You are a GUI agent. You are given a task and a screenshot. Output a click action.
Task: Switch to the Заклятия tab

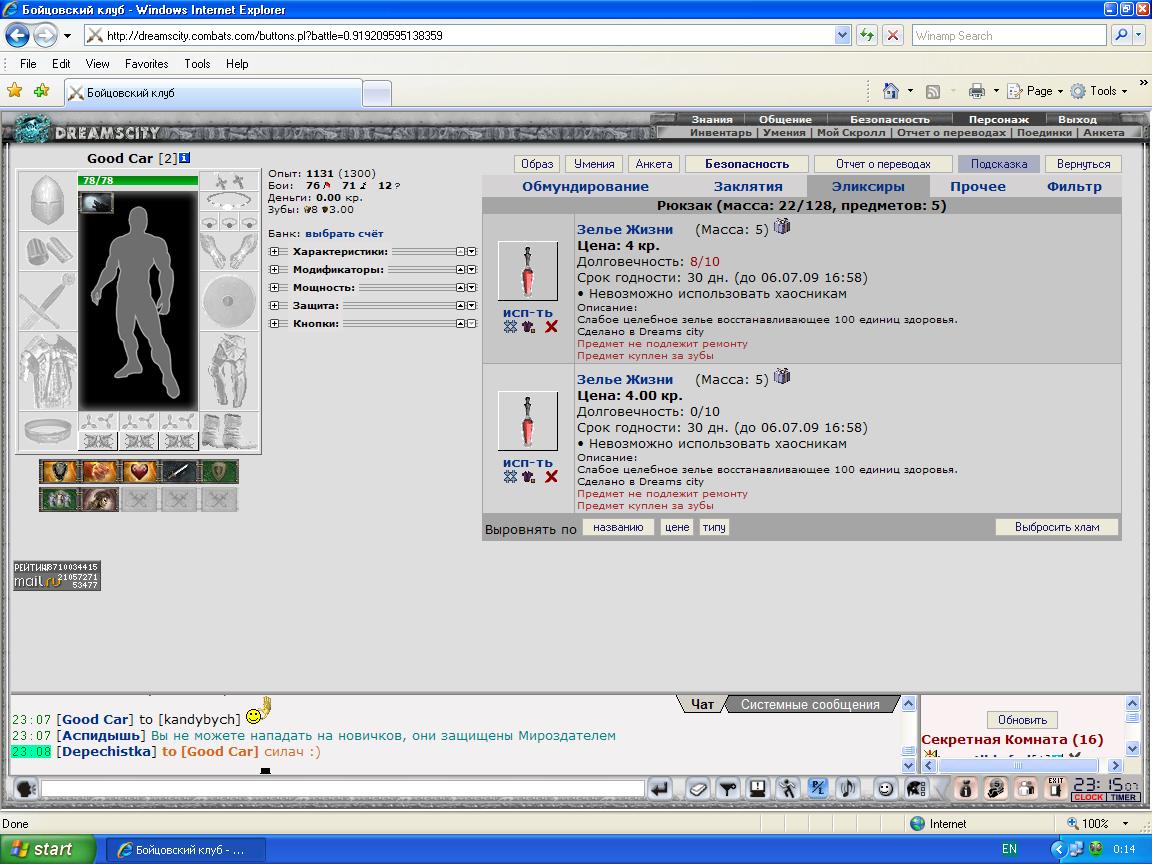coord(748,187)
